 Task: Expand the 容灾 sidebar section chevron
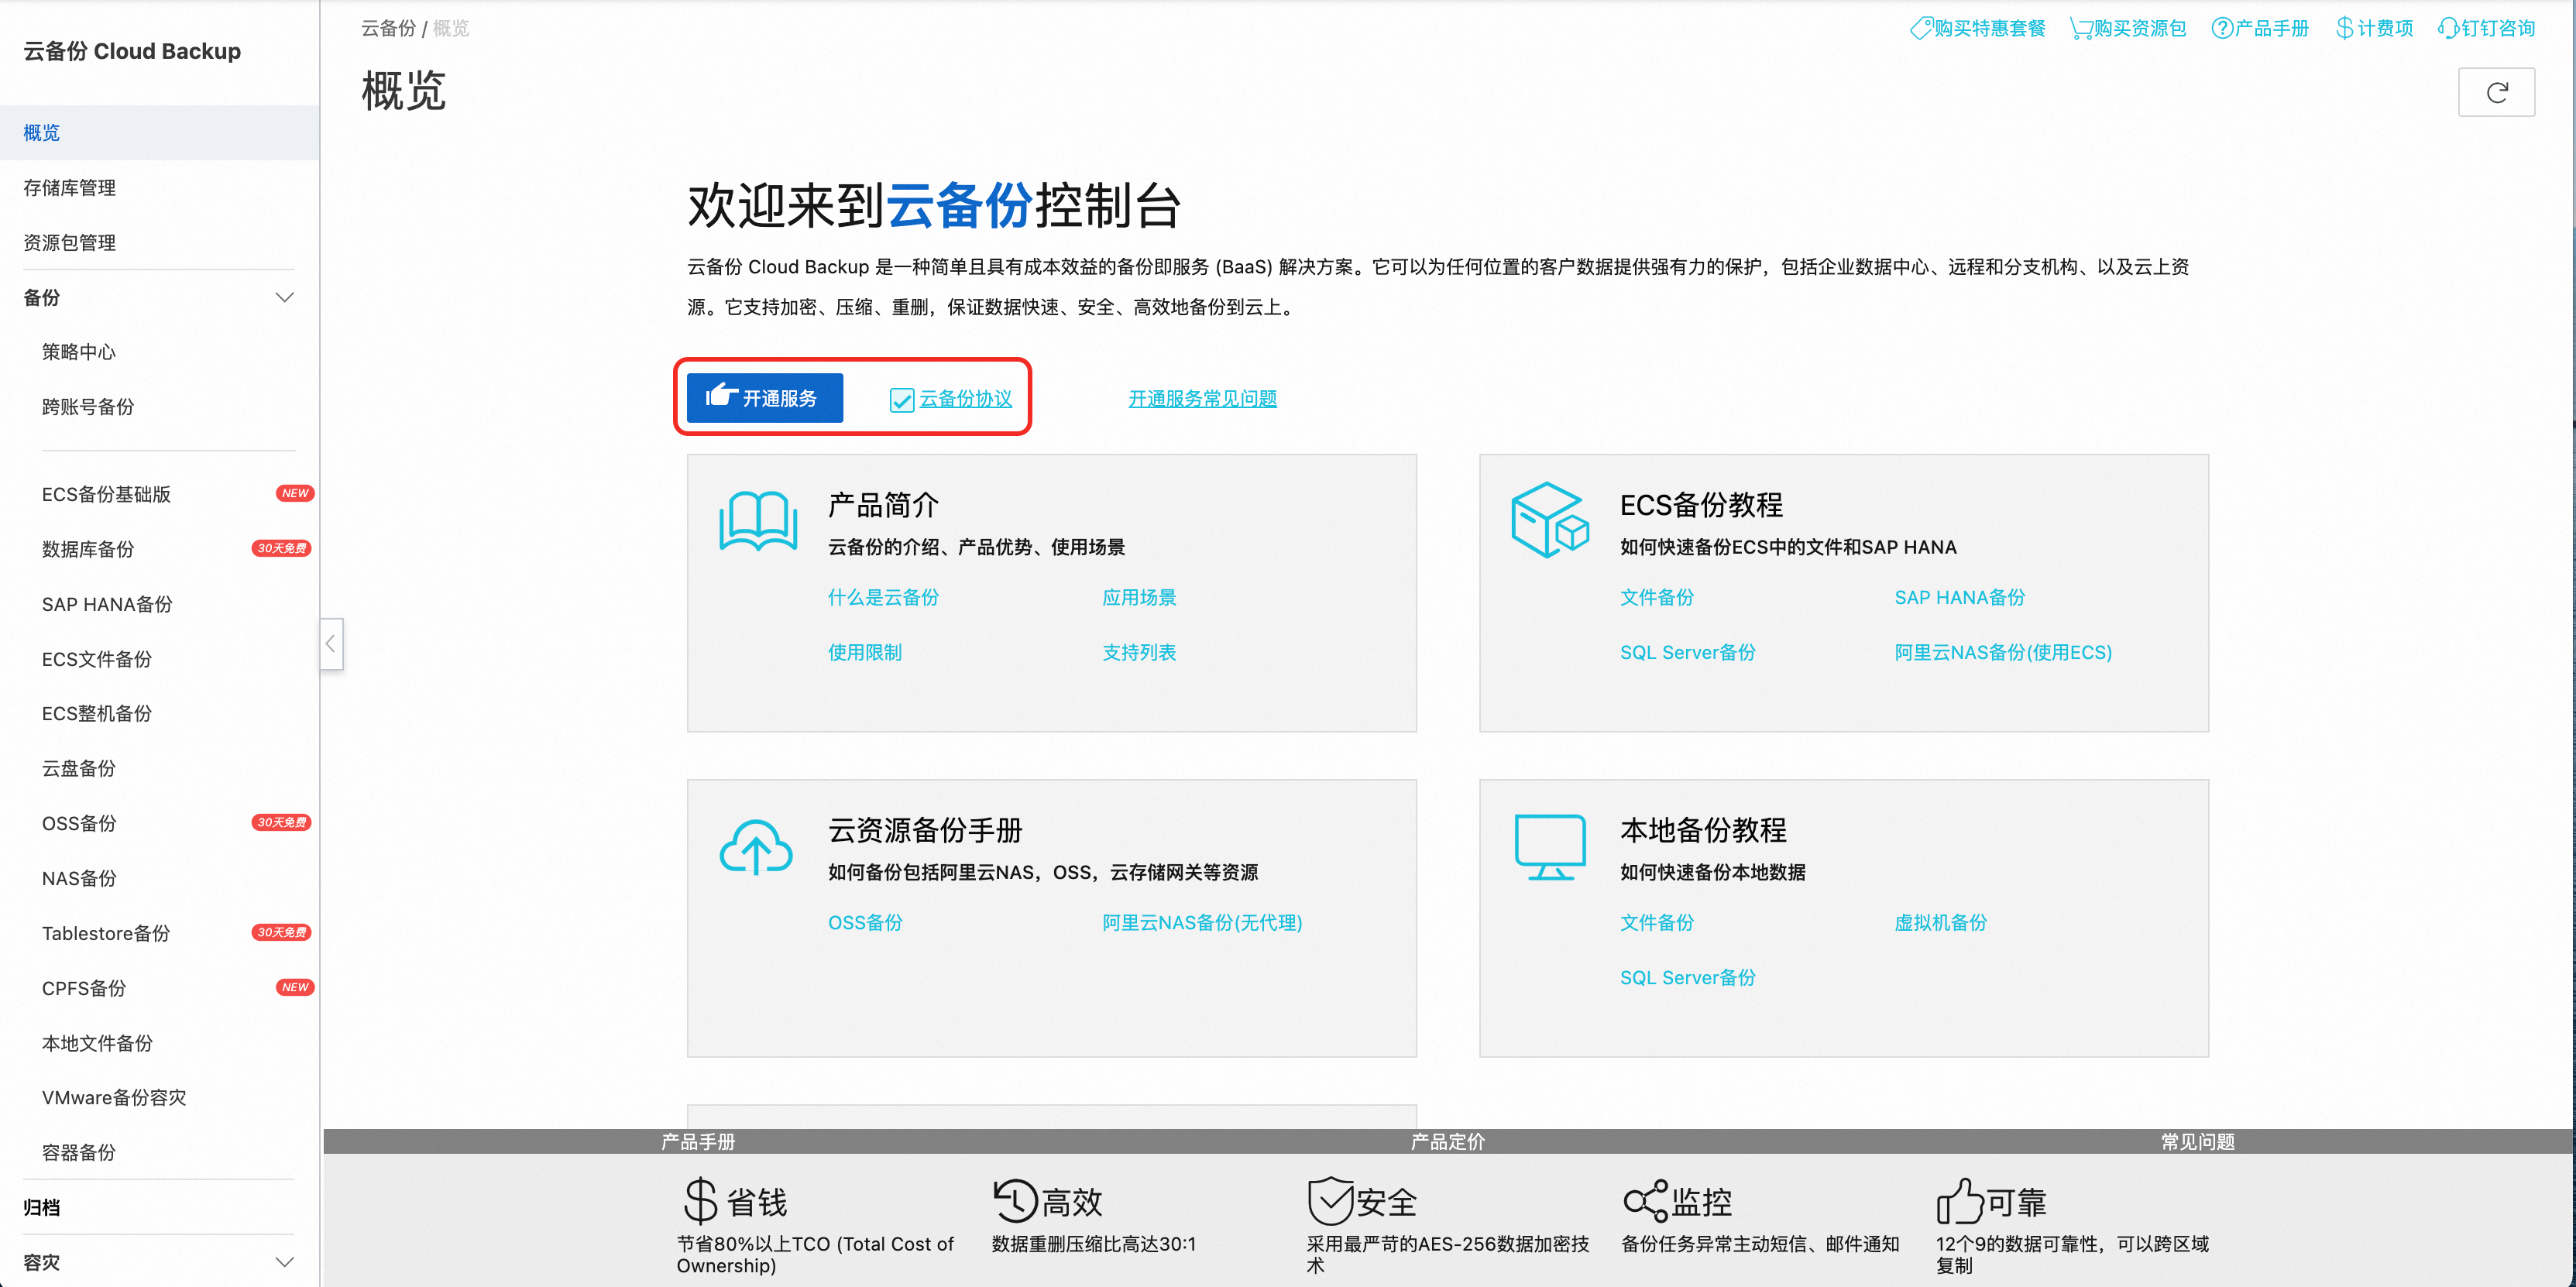285,1262
